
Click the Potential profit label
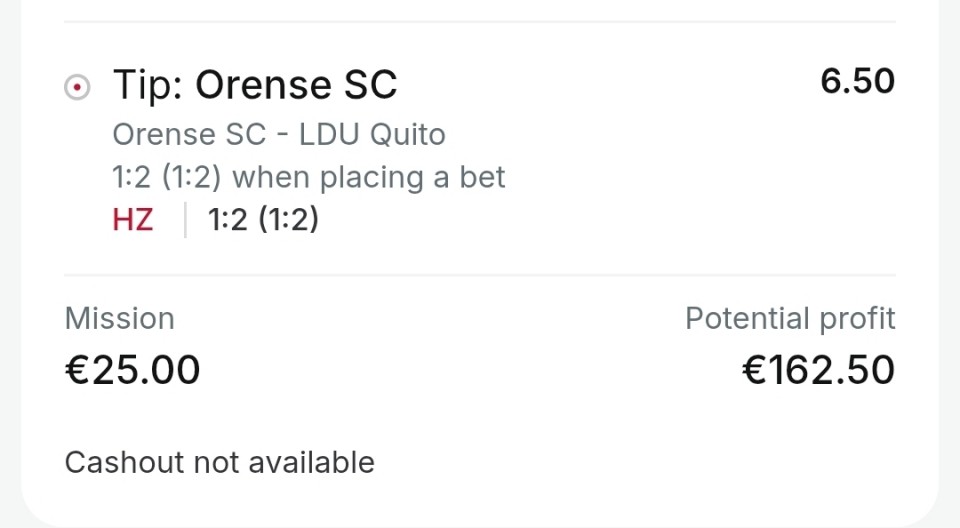pyautogui.click(x=790, y=319)
